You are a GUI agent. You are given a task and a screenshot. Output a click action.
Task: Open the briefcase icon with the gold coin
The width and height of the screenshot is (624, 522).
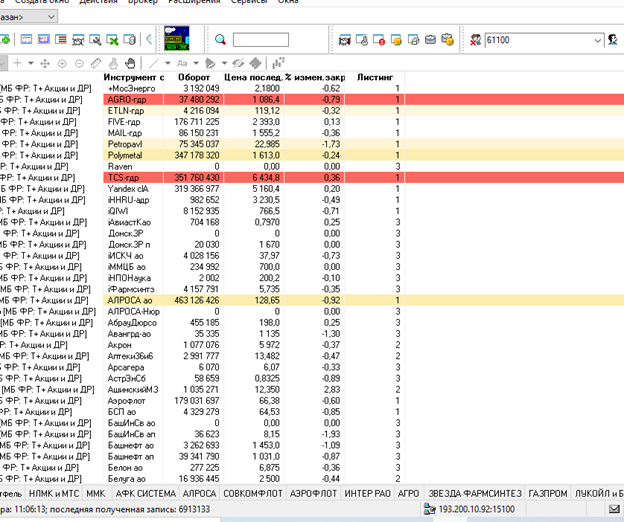(448, 39)
